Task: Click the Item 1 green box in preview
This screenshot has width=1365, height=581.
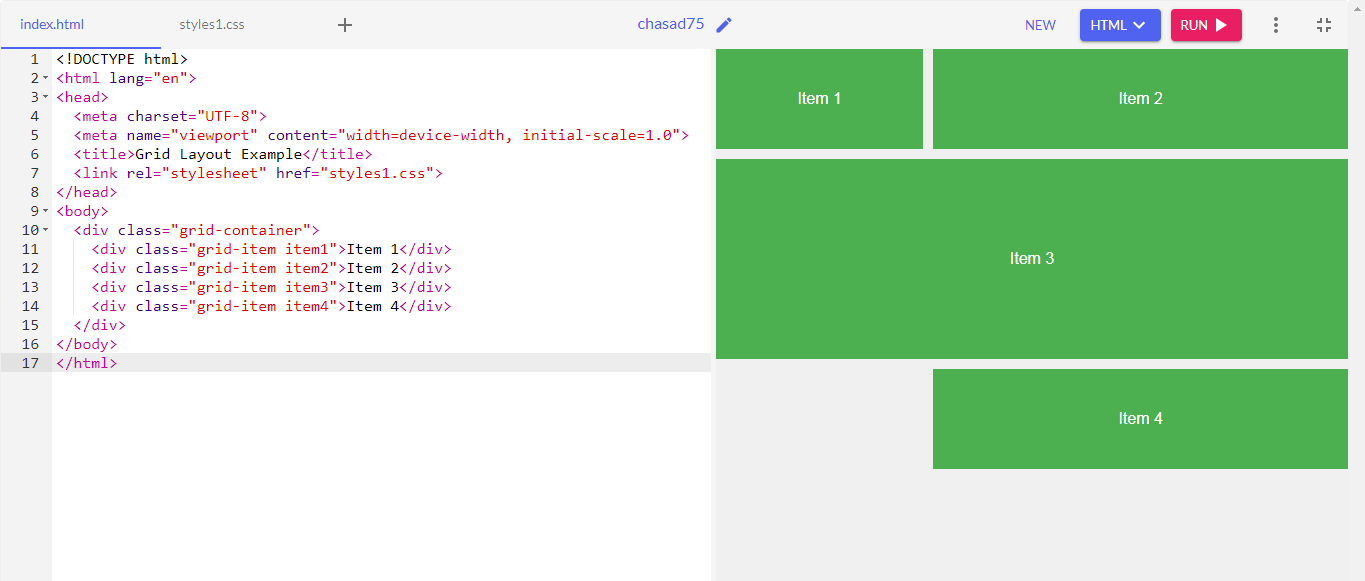Action: point(819,98)
